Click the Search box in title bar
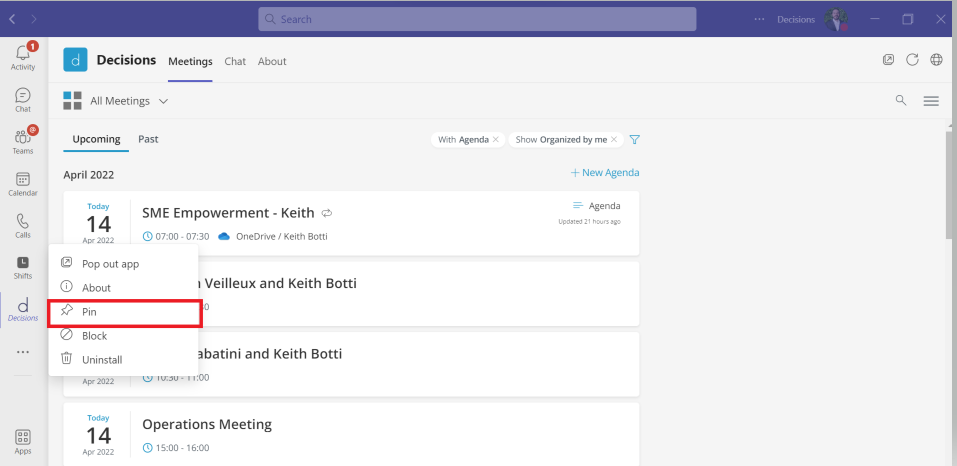 point(477,19)
